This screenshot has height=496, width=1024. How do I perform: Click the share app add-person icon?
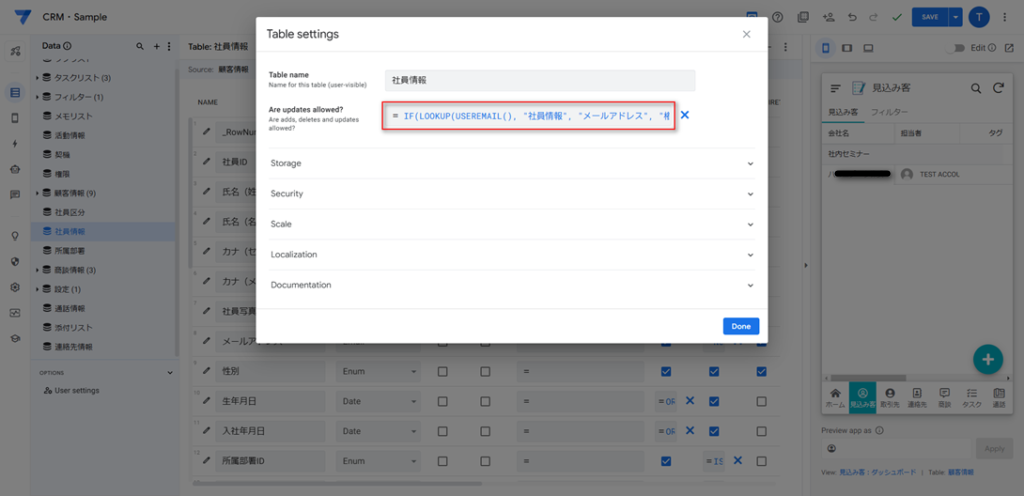point(827,17)
